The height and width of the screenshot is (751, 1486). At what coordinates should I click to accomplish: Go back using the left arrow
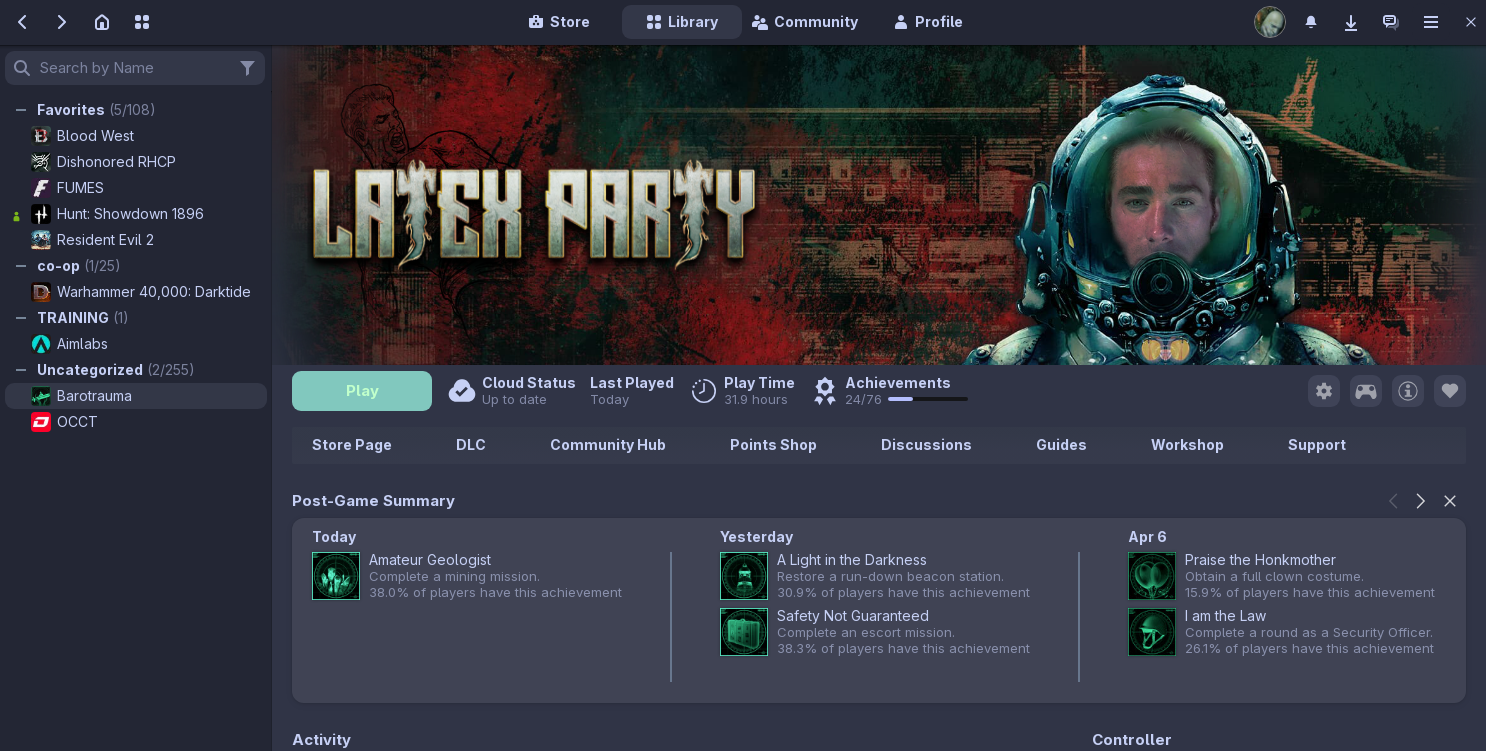point(22,22)
